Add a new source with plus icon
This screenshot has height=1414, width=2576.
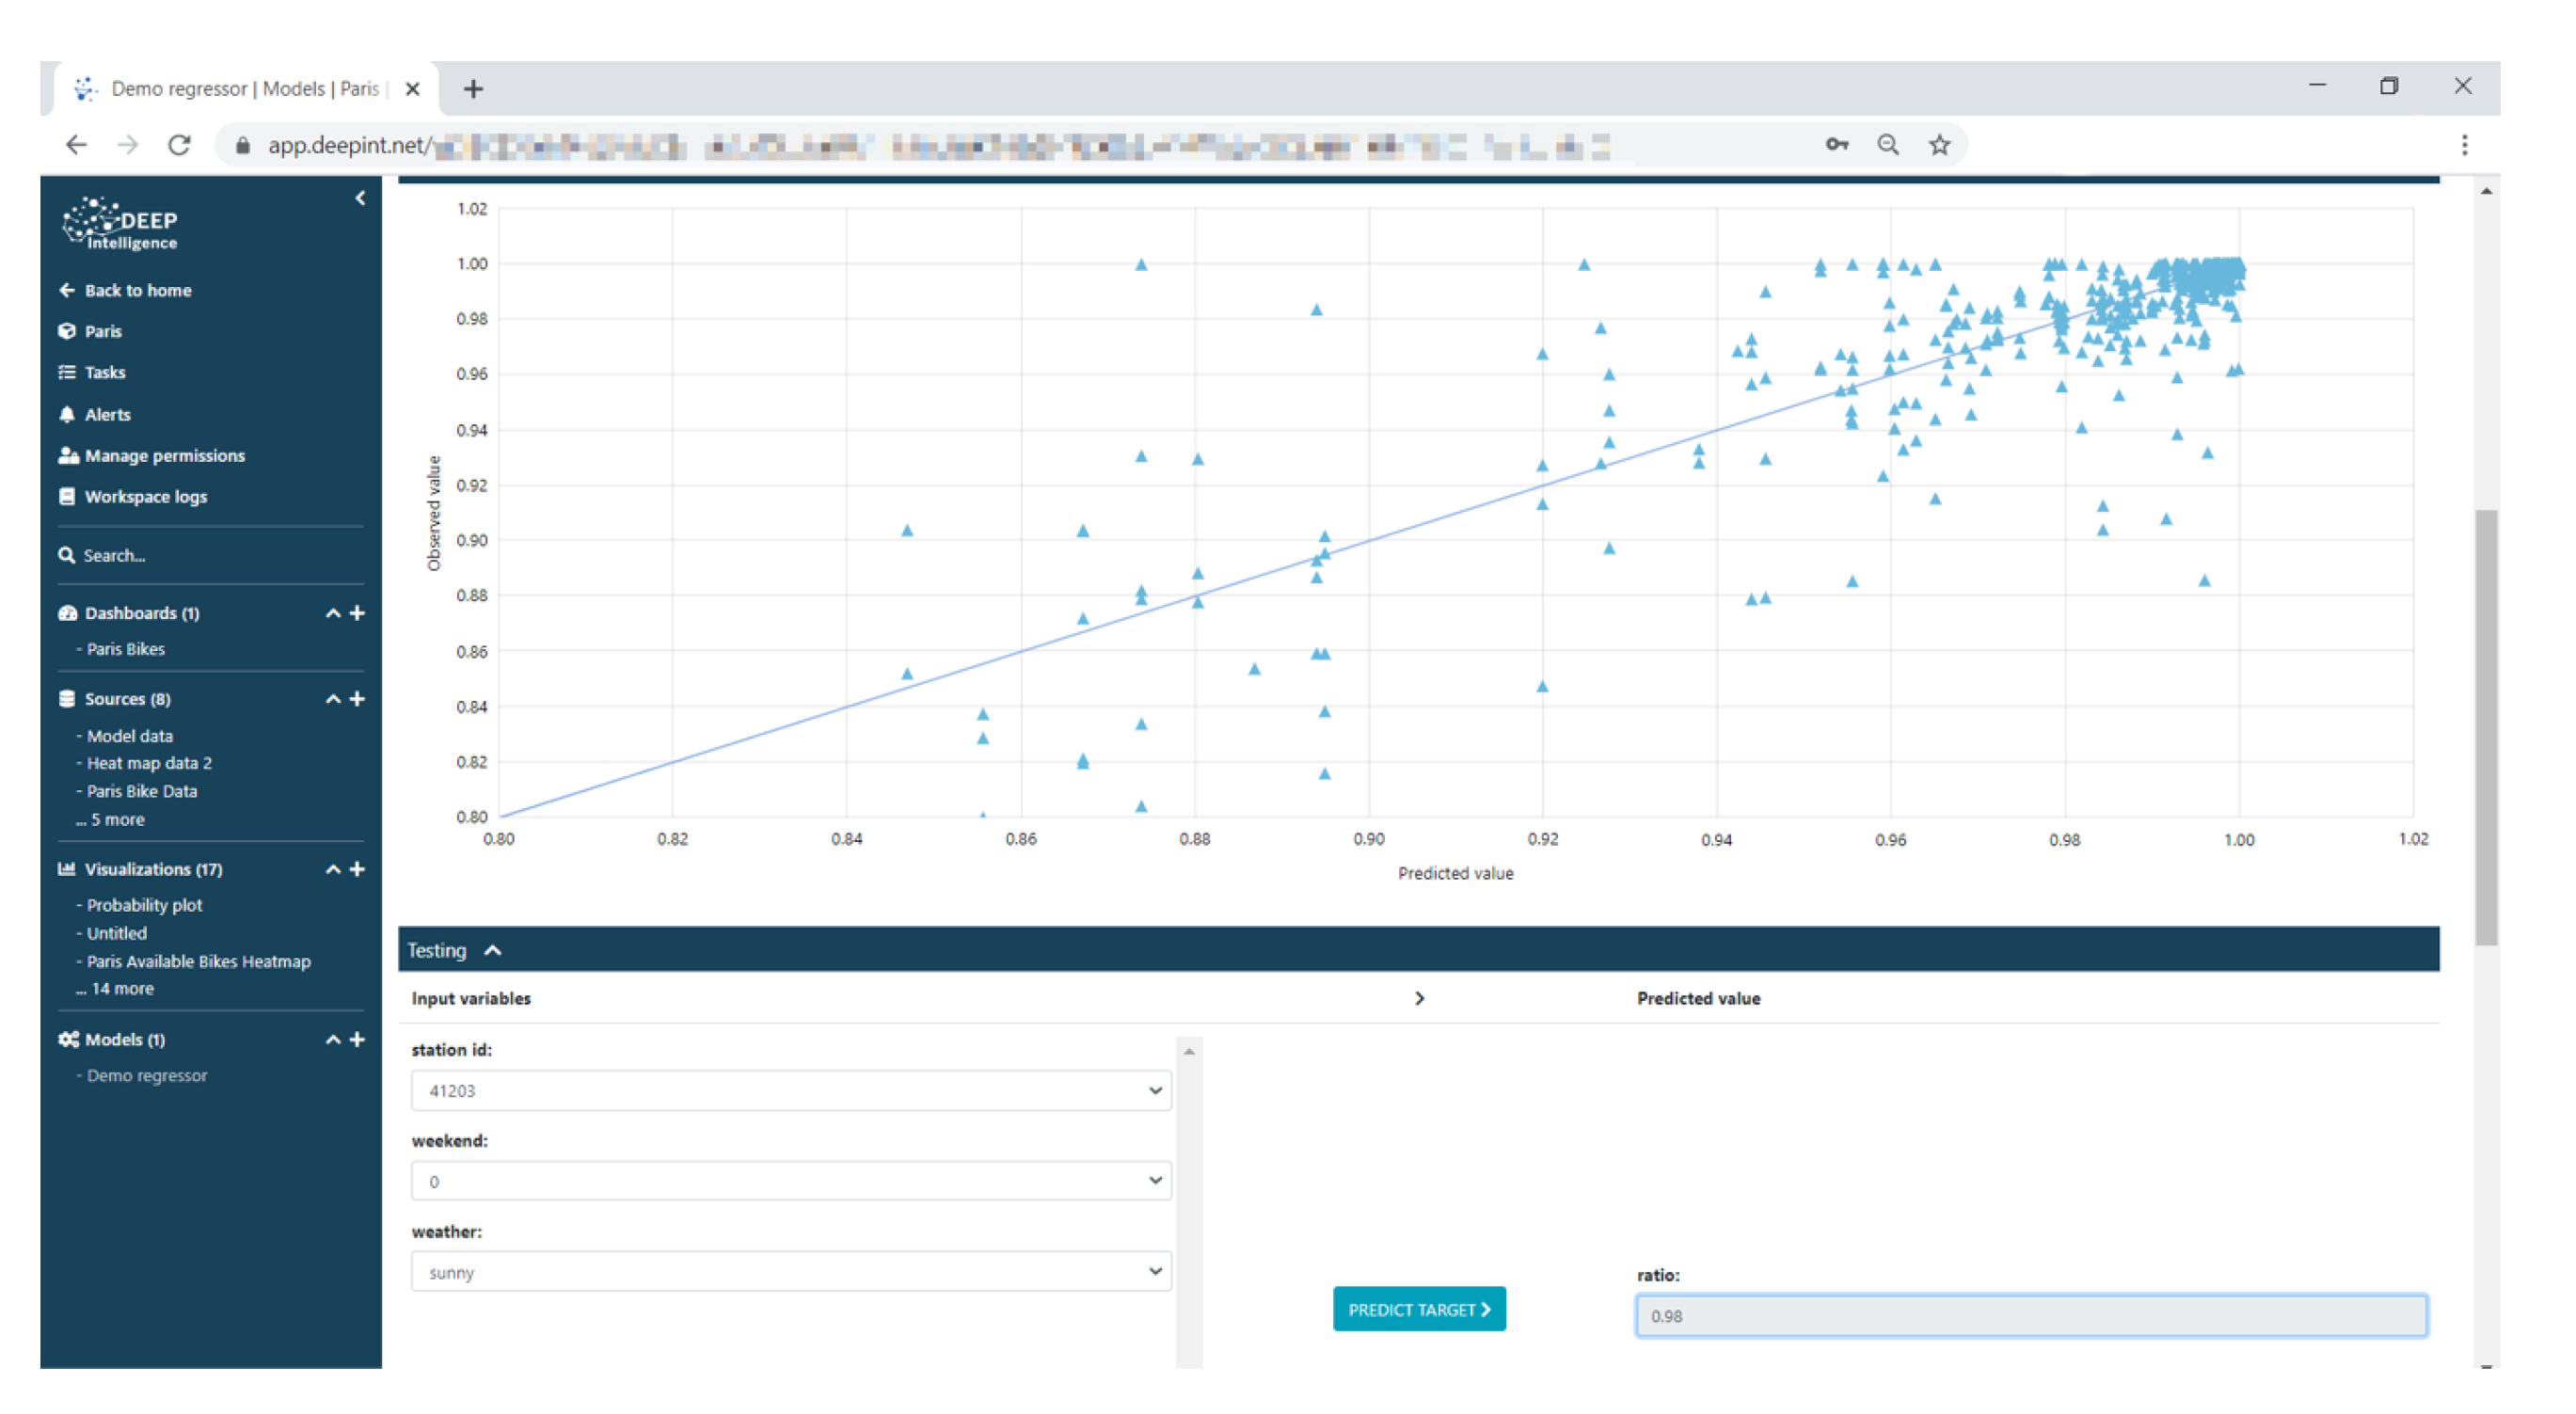click(357, 699)
